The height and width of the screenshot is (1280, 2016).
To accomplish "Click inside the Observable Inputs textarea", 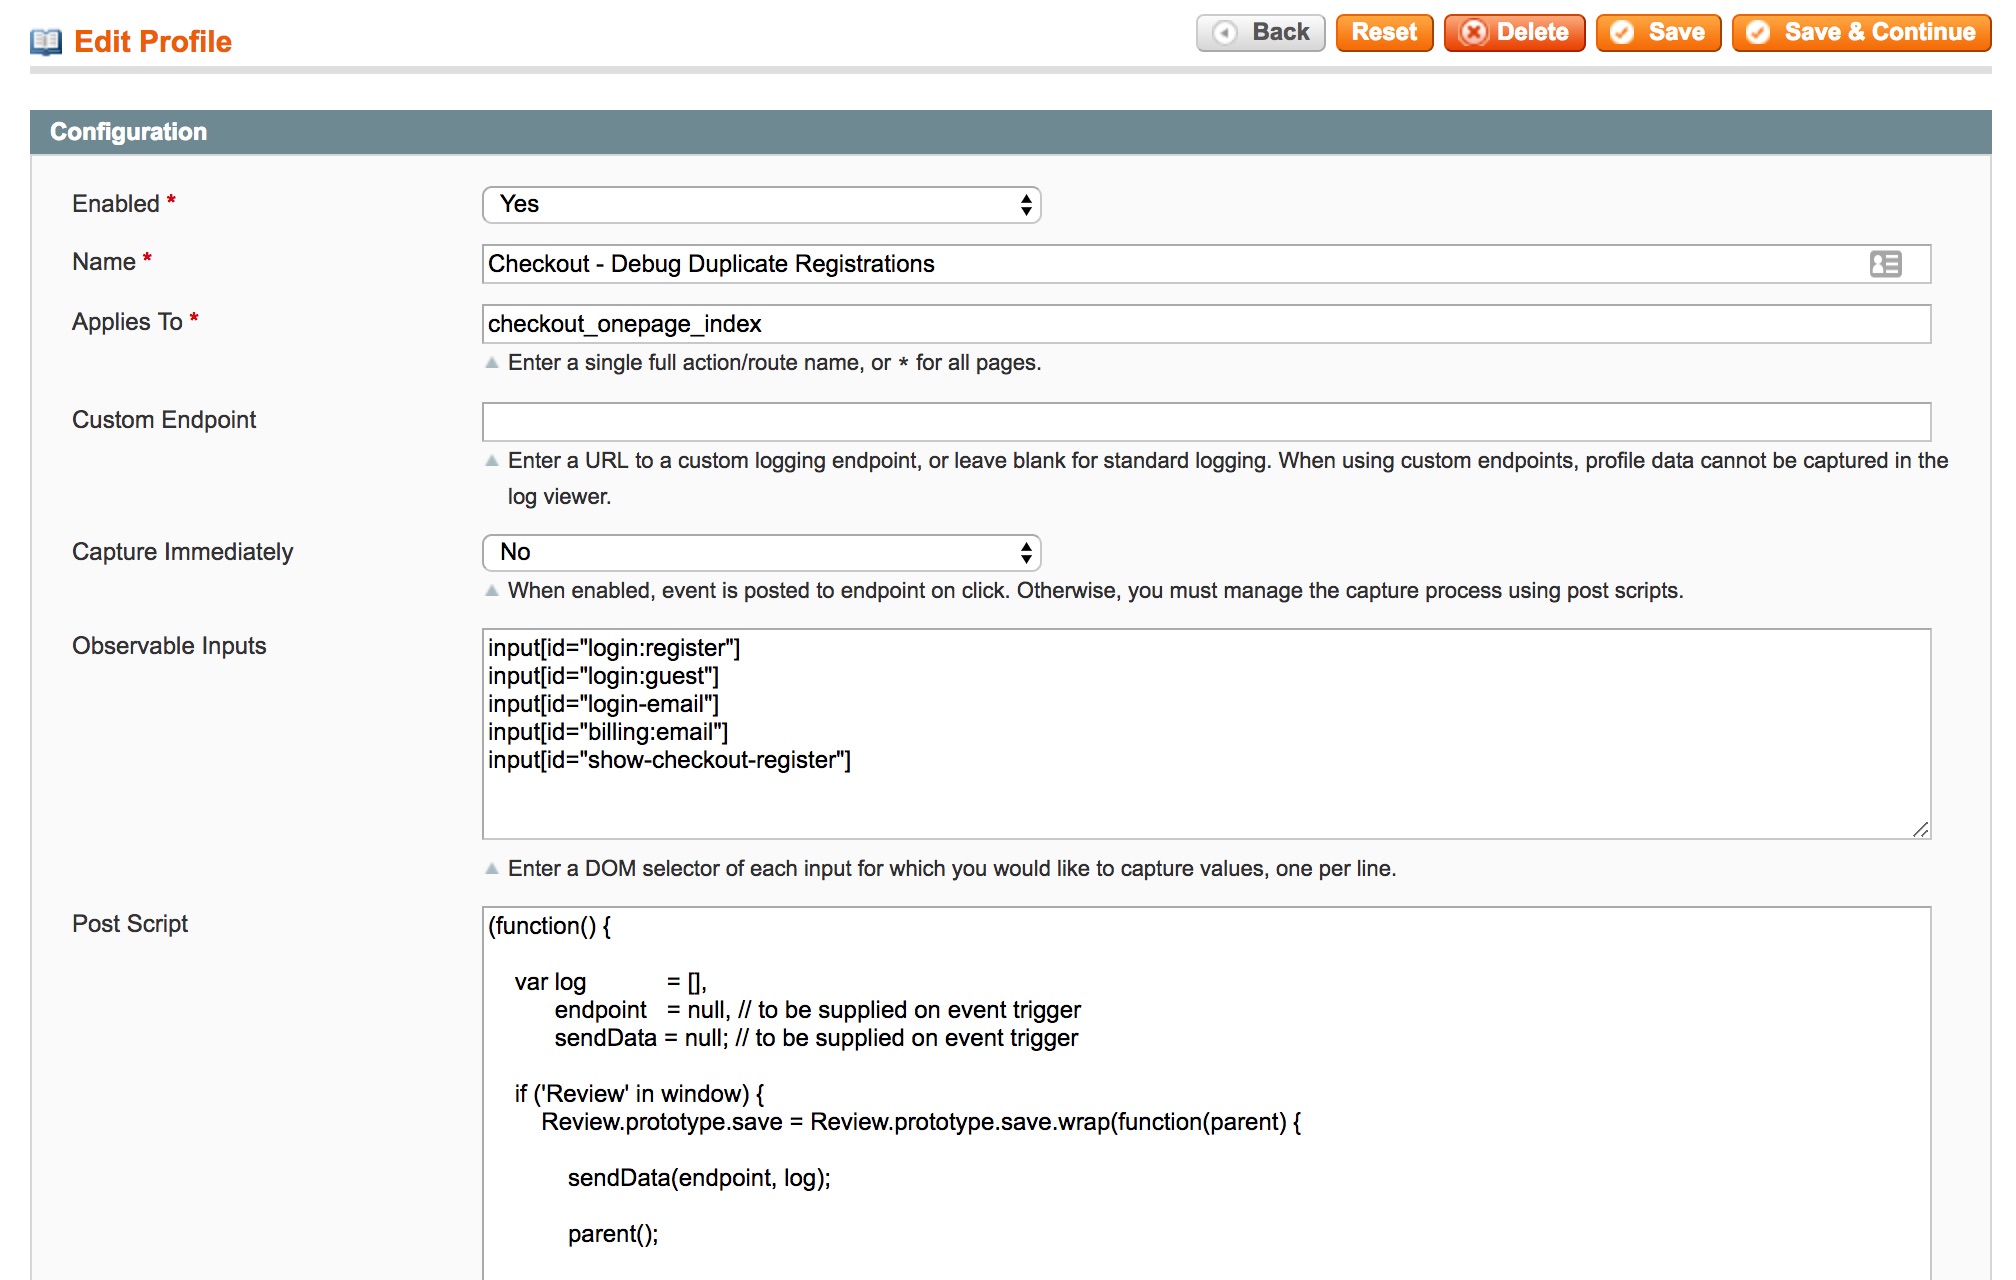I will [x=1206, y=734].
